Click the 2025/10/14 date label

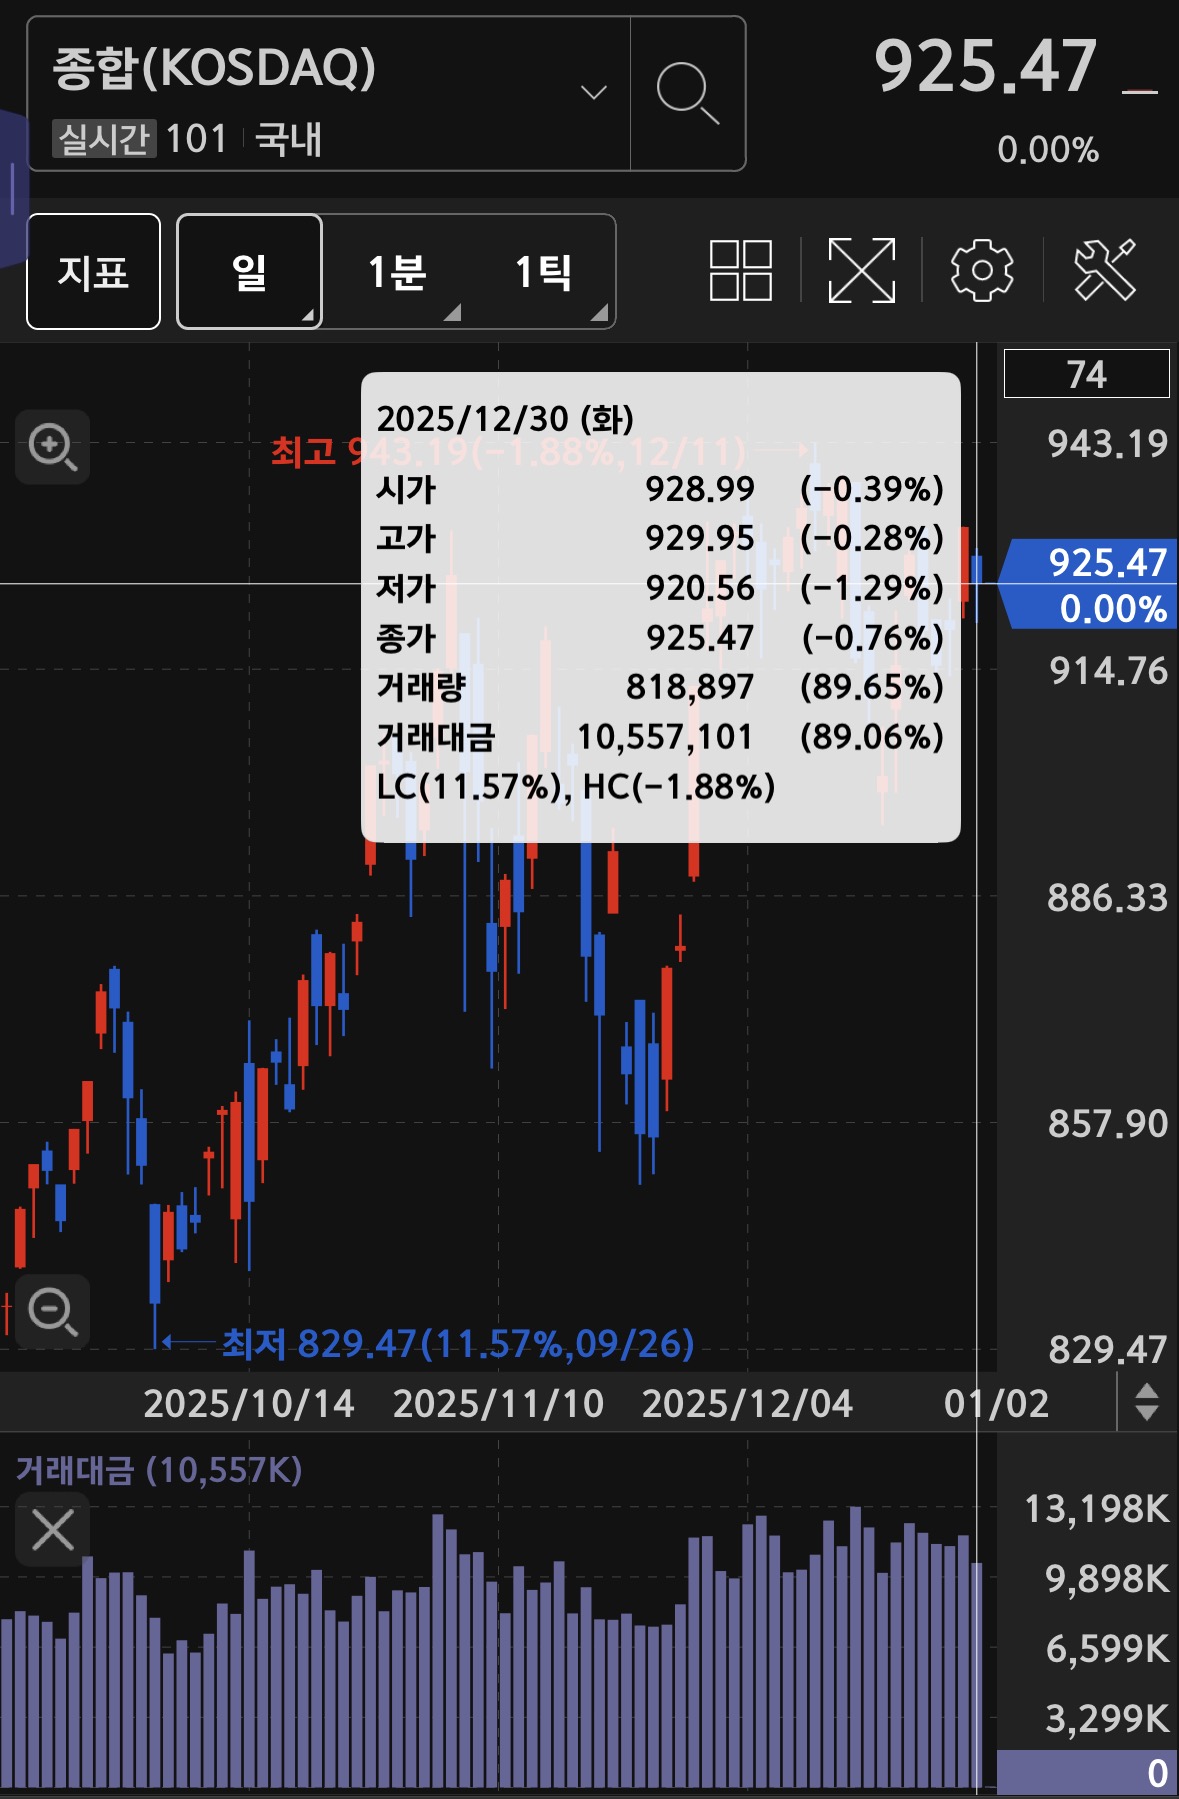249,1404
